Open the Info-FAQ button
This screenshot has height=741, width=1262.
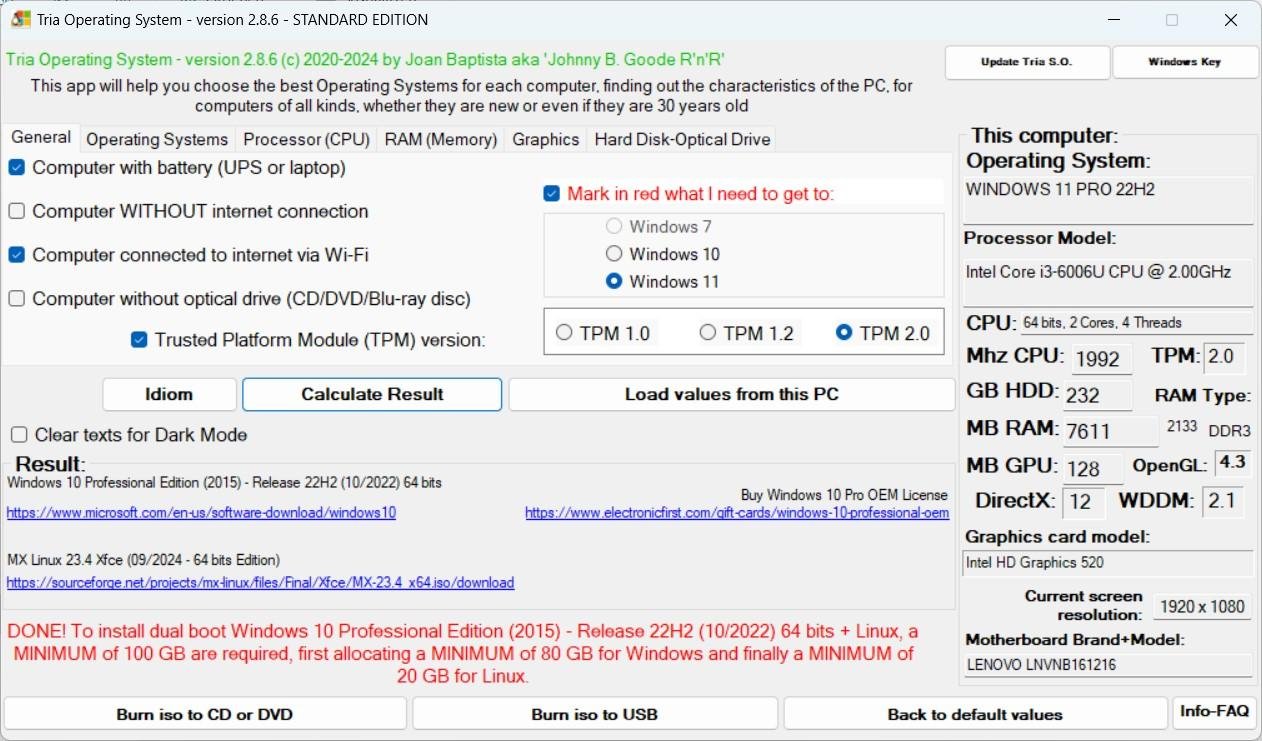pos(1214,712)
